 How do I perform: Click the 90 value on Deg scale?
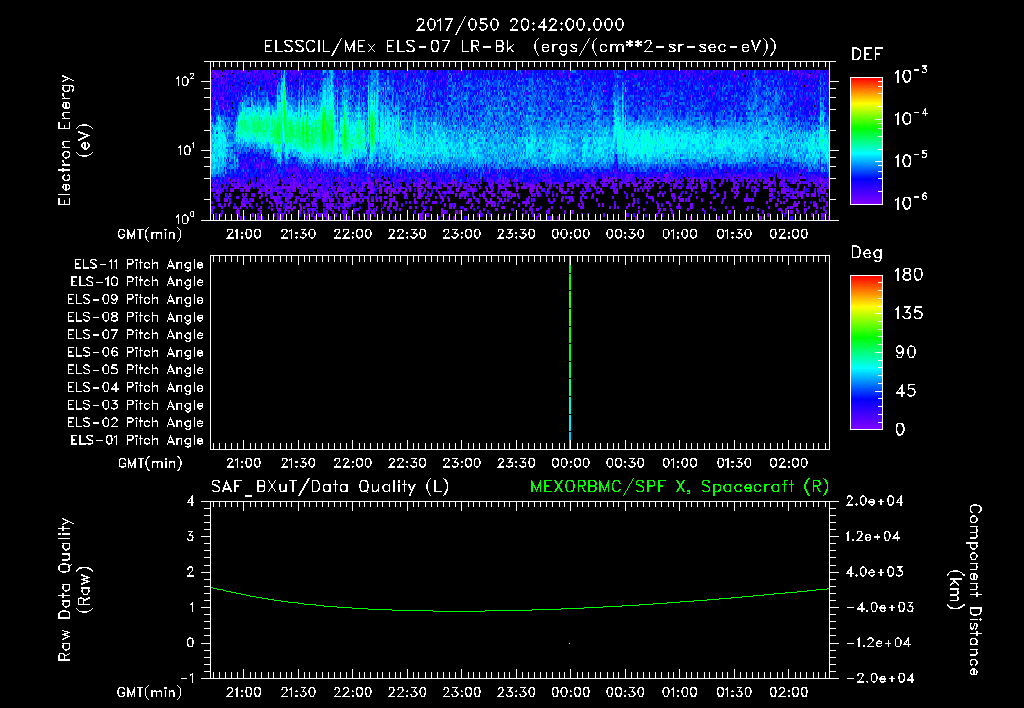(906, 353)
